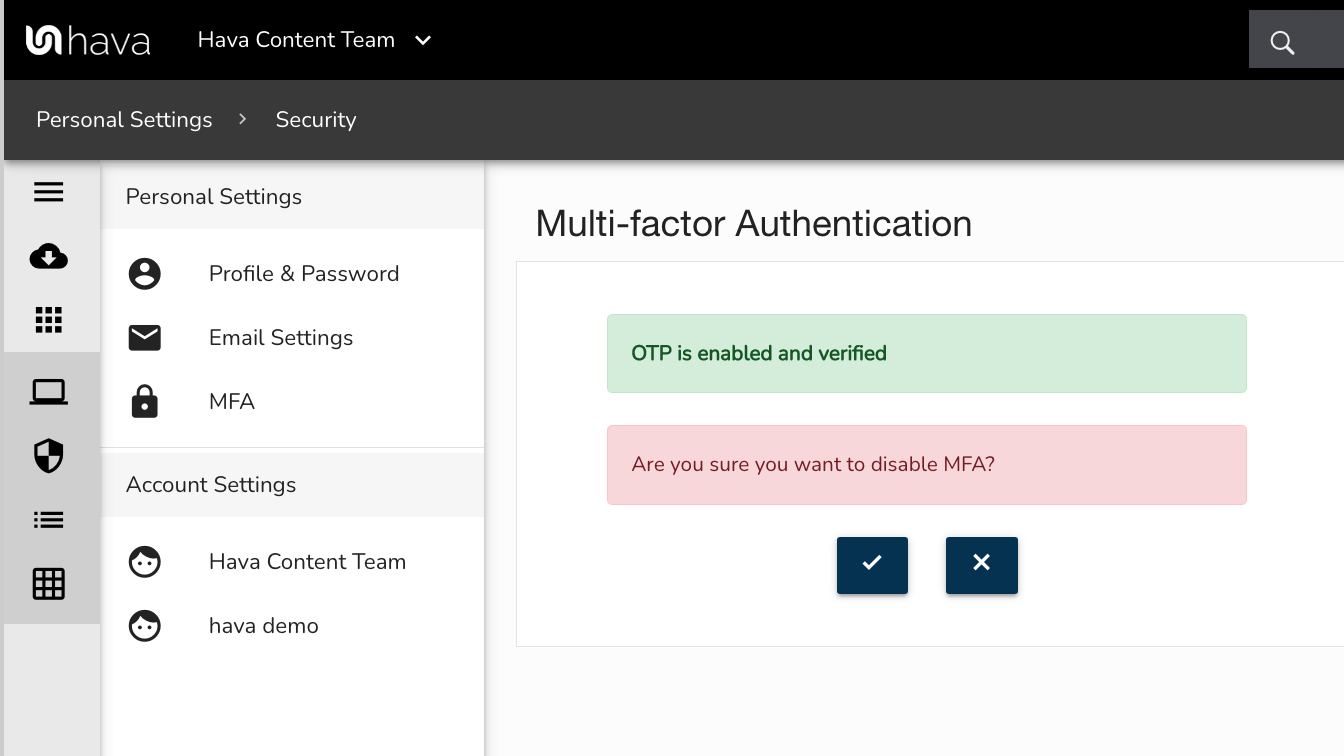Select the MFA menu item
The image size is (1344, 756).
[x=293, y=402]
